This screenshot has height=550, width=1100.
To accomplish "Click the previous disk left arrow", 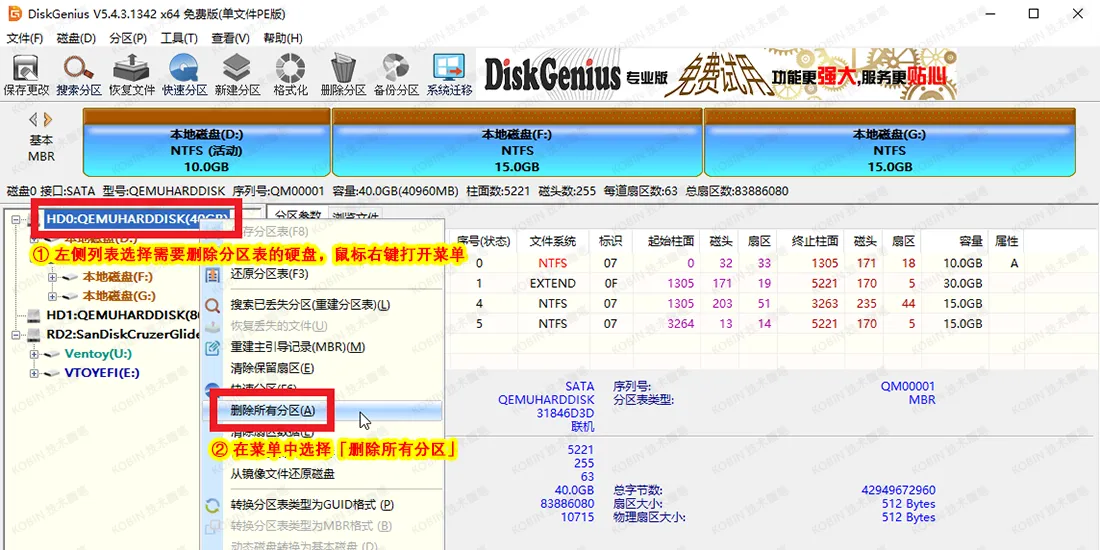I will point(32,119).
